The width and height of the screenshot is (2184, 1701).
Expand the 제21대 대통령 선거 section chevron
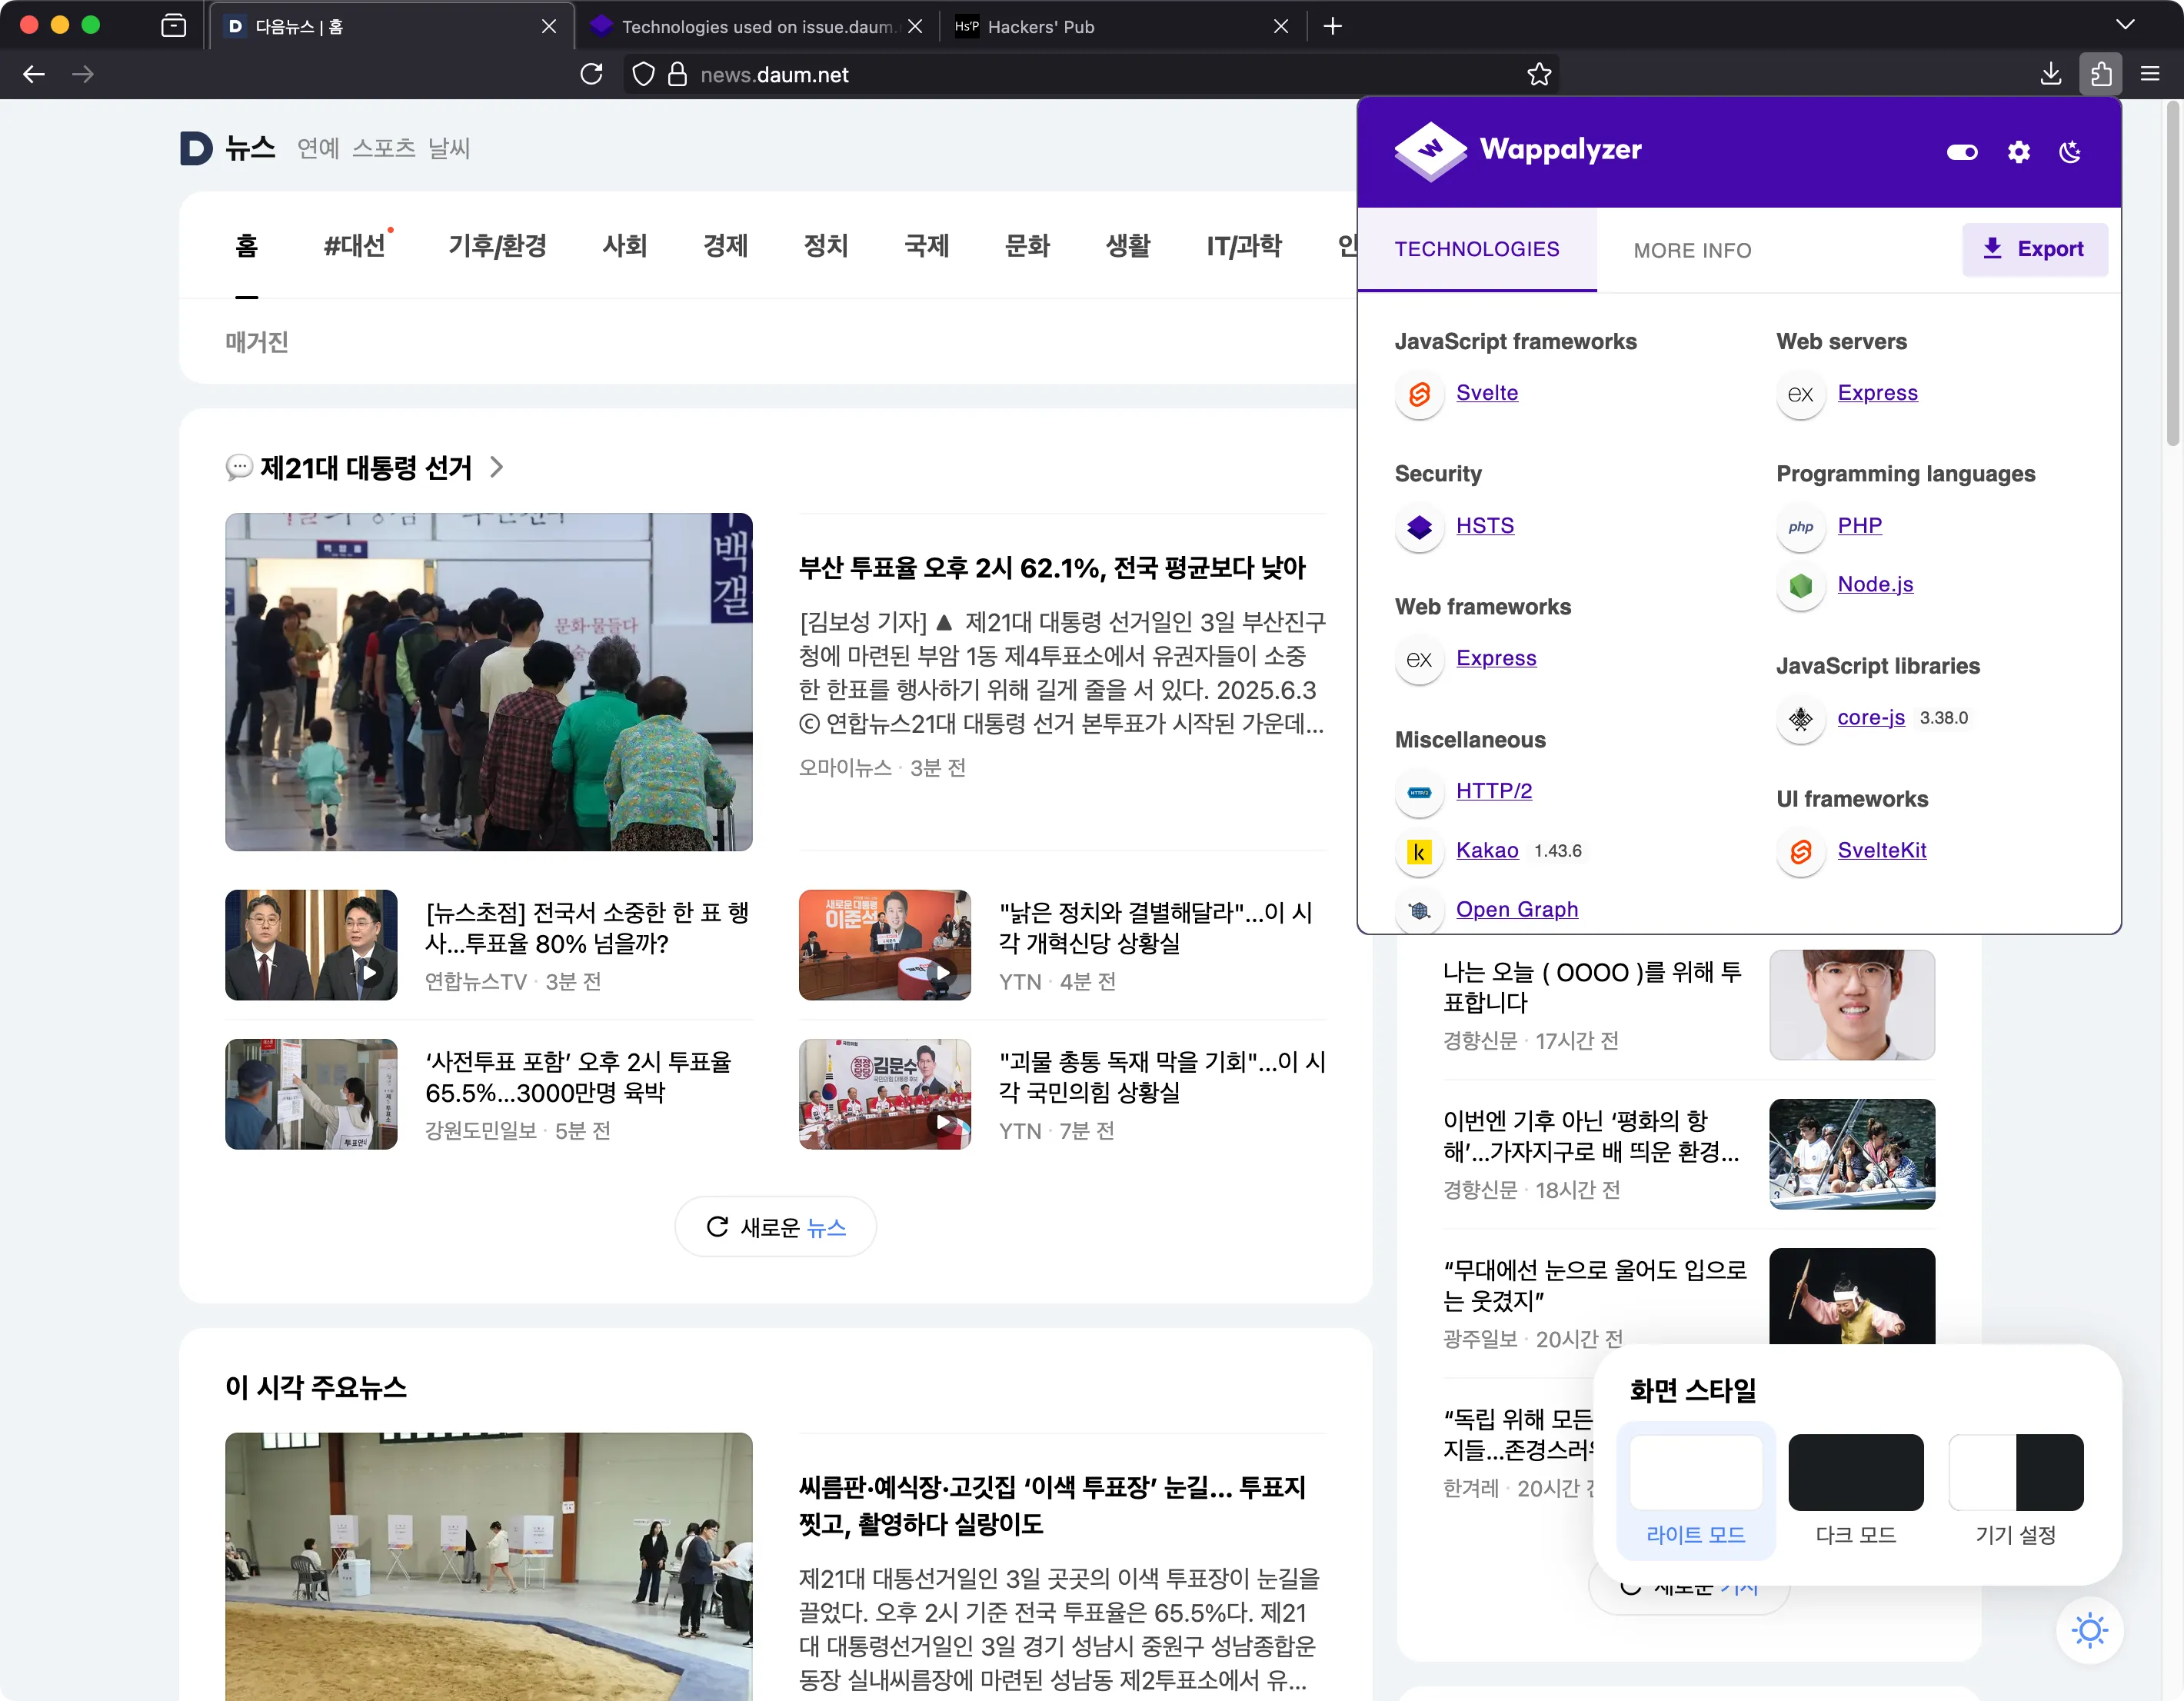pos(497,467)
